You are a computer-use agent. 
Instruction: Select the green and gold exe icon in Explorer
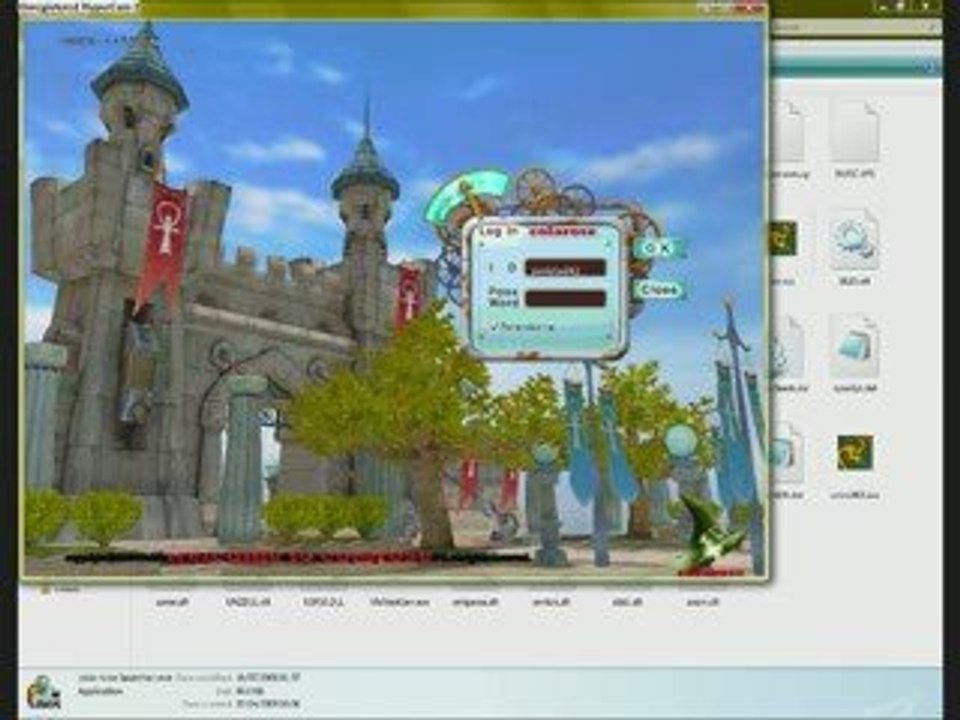pyautogui.click(x=855, y=452)
